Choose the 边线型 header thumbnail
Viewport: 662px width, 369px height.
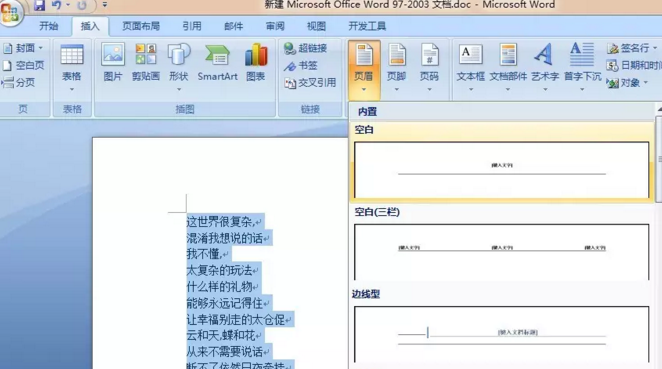click(502, 334)
